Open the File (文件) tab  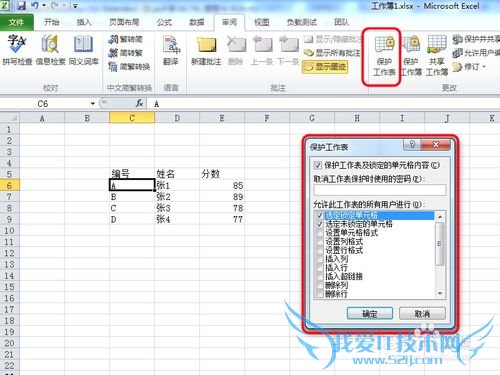[16, 22]
